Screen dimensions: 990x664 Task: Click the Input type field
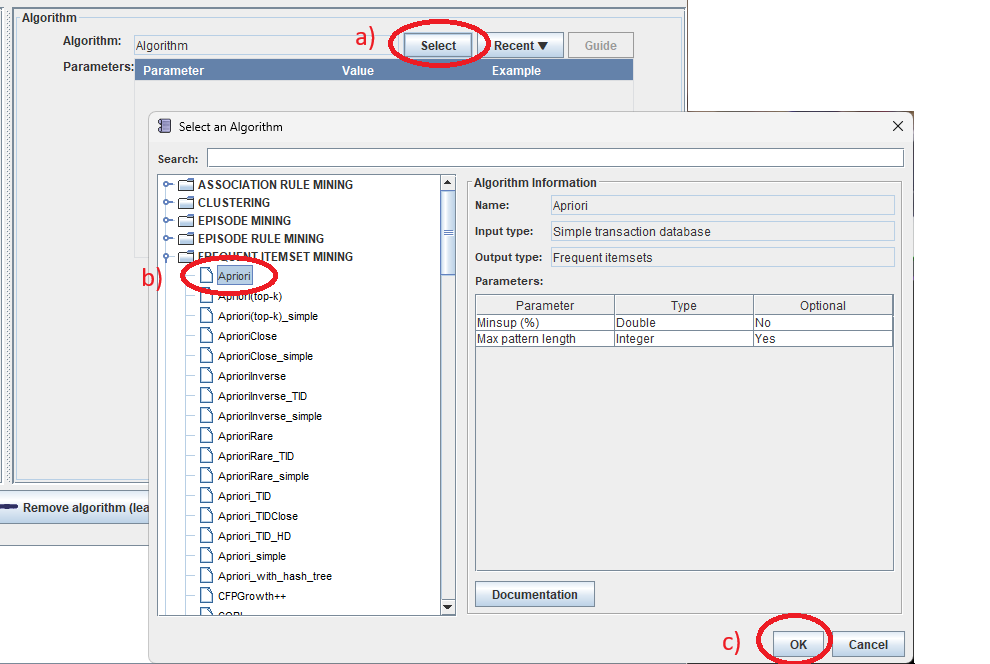[722, 231]
